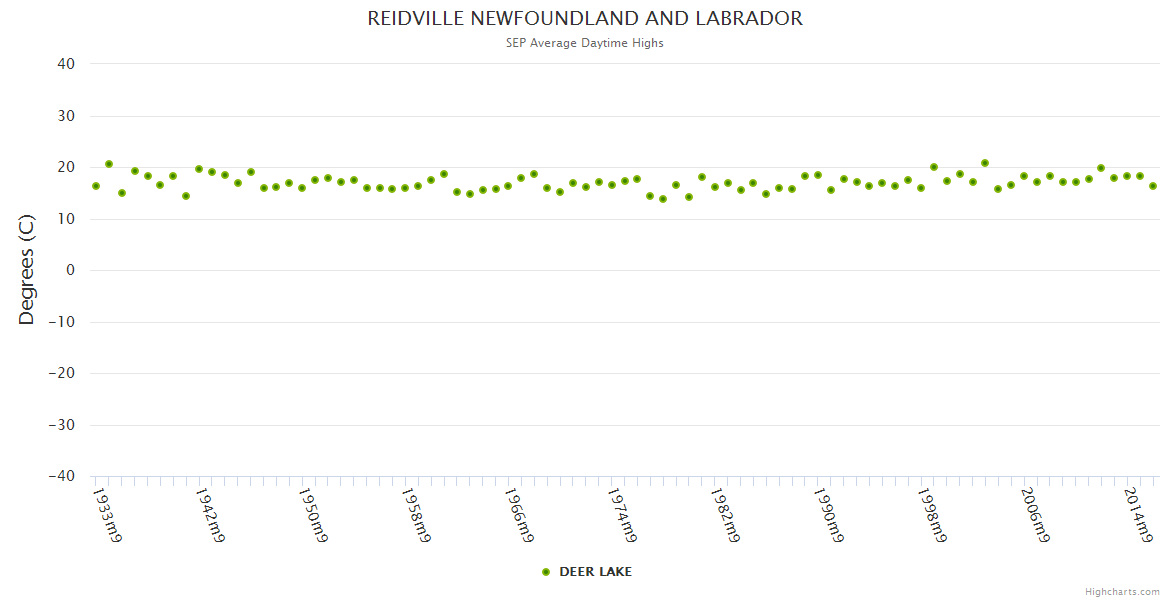Click the 1933m9 x-axis label
Image resolution: width=1170 pixels, height=600 pixels.
(107, 514)
